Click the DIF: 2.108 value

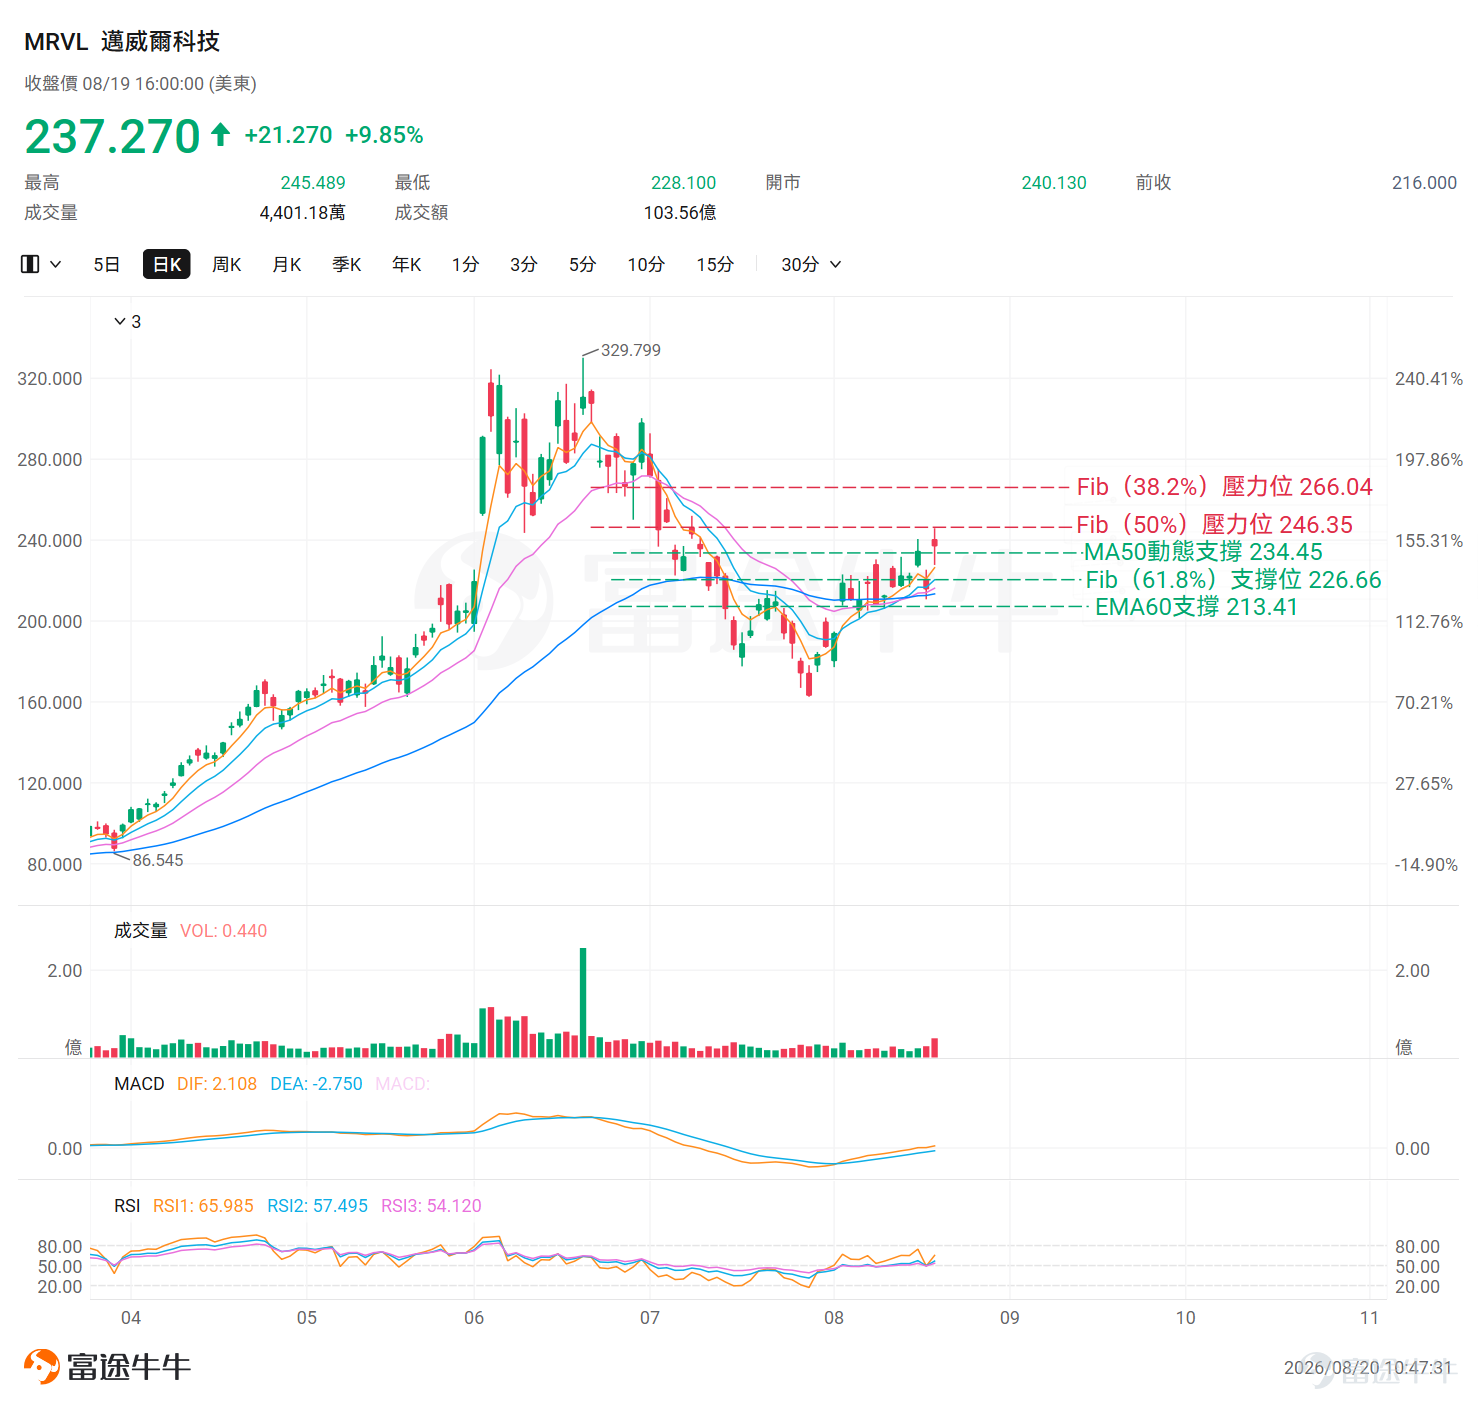(x=217, y=1084)
